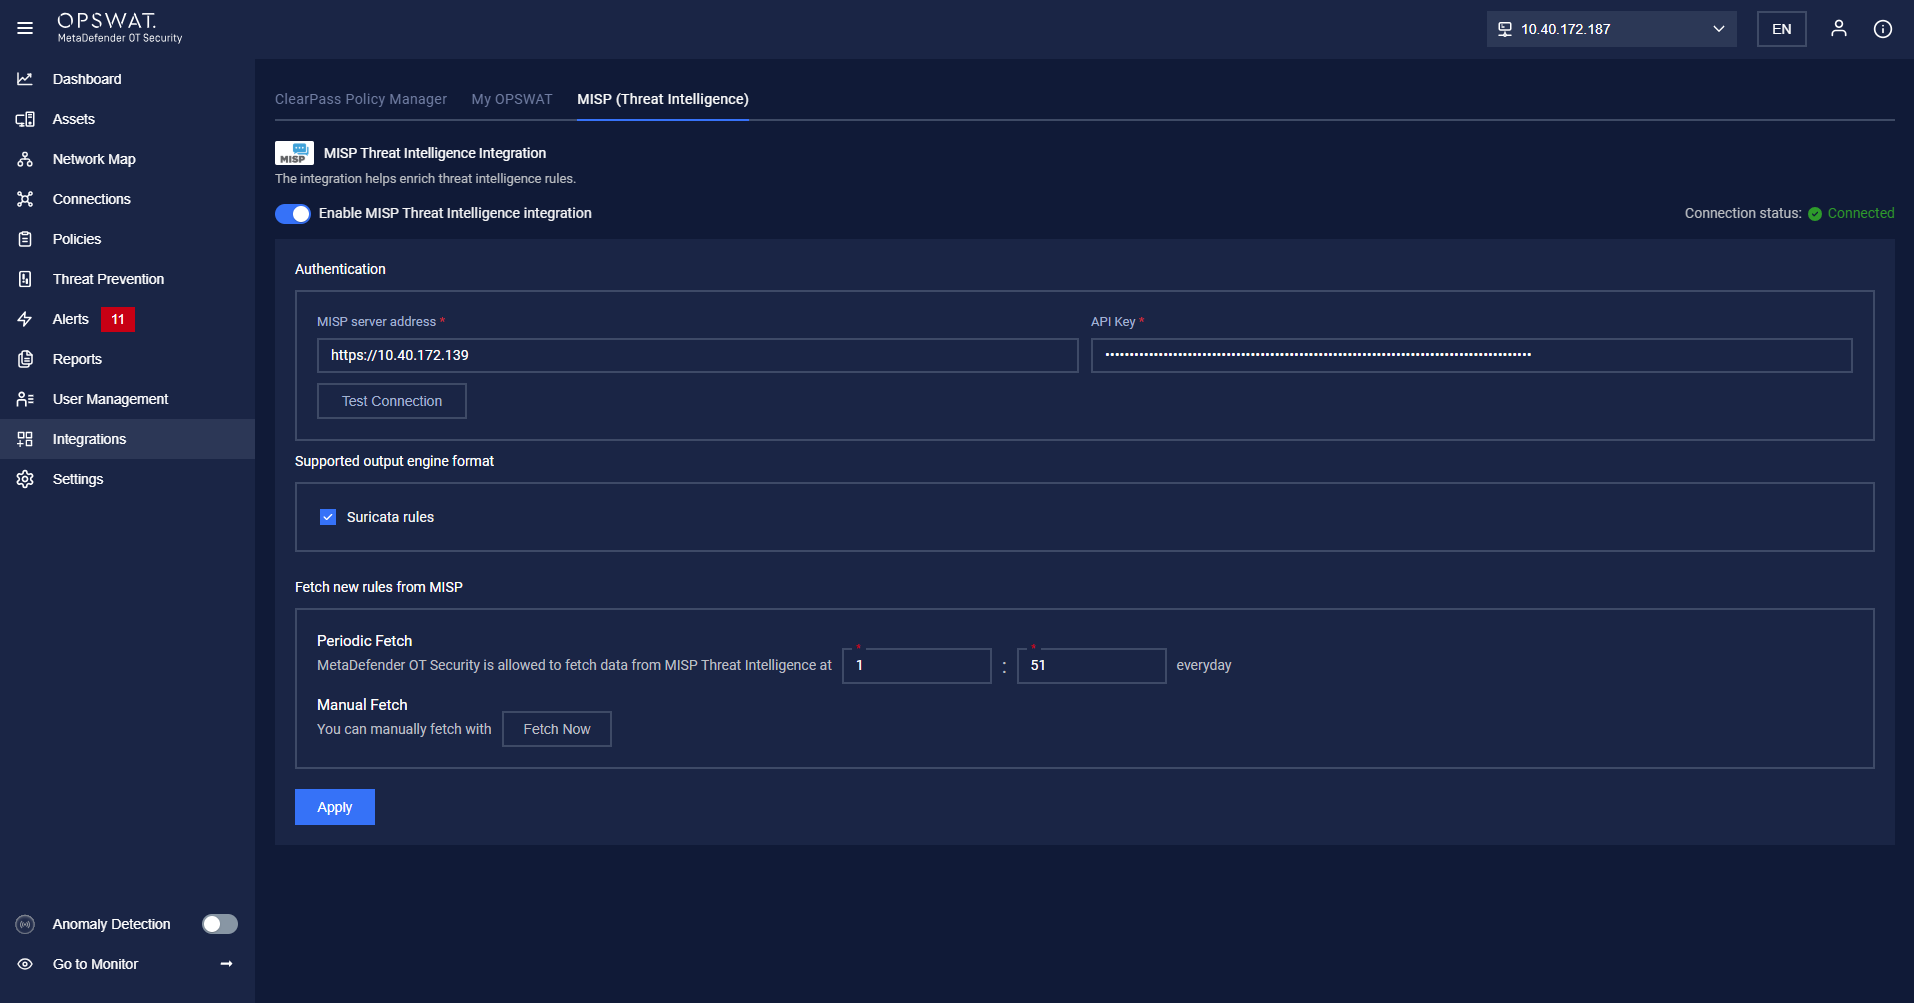Open the Settings menu item
Viewport: 1914px width, 1003px height.
pos(127,479)
